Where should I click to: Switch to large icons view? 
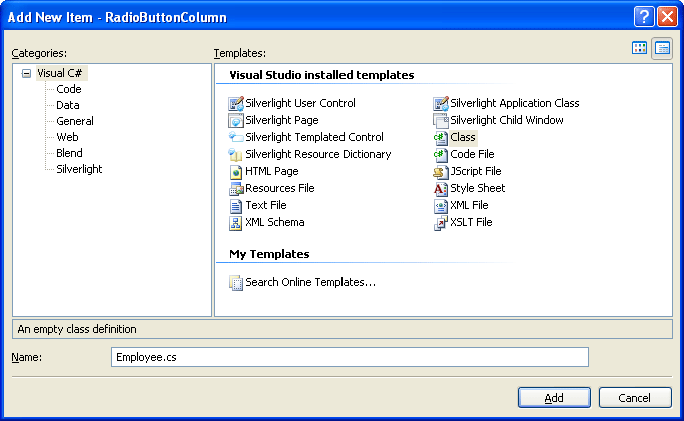click(x=640, y=48)
